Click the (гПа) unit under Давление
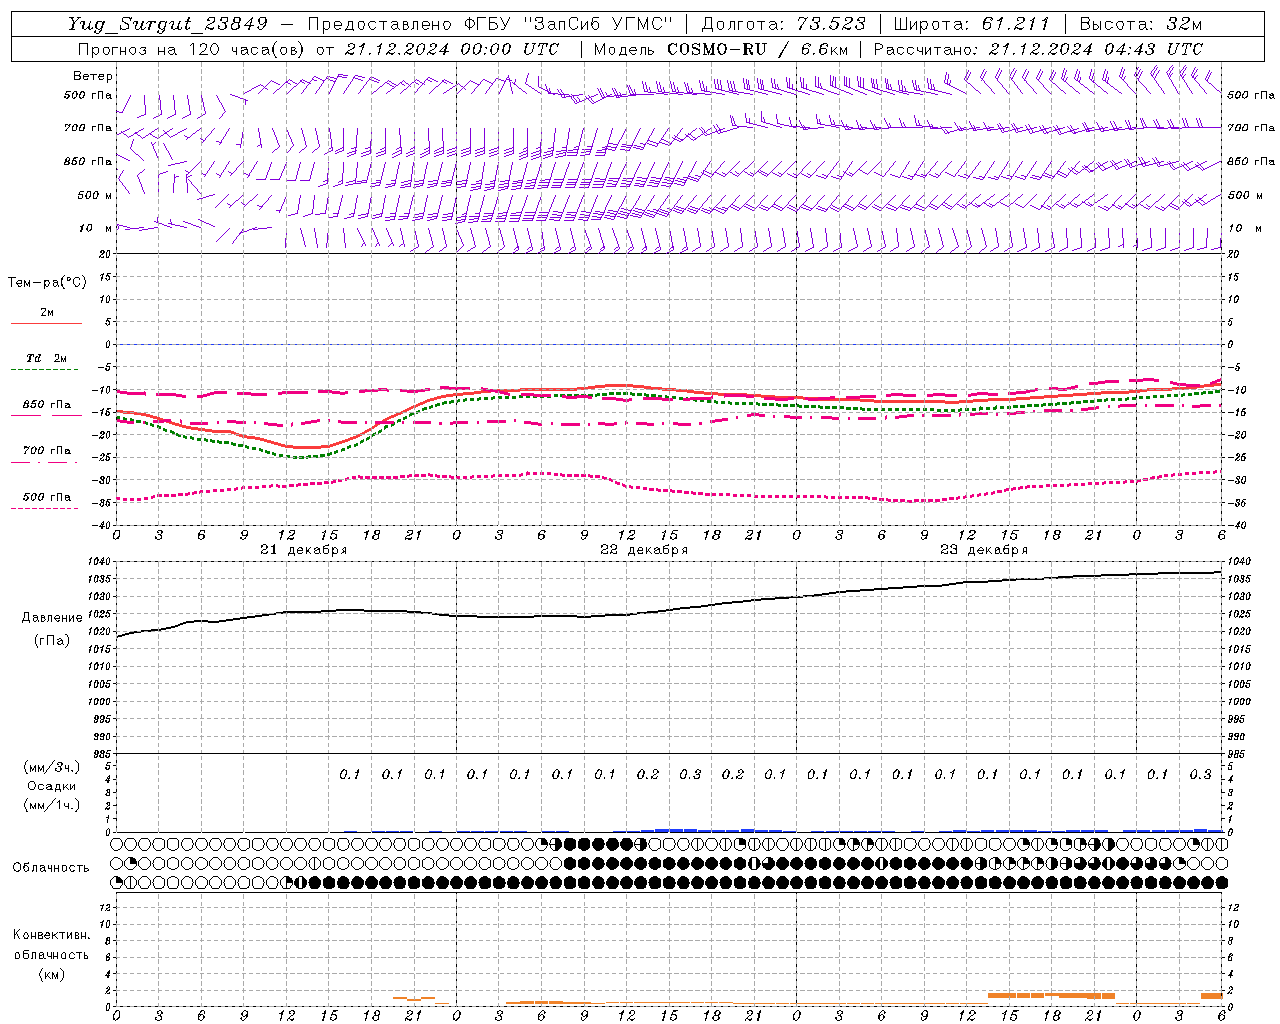The width and height of the screenshot is (1280, 1024). click(52, 641)
